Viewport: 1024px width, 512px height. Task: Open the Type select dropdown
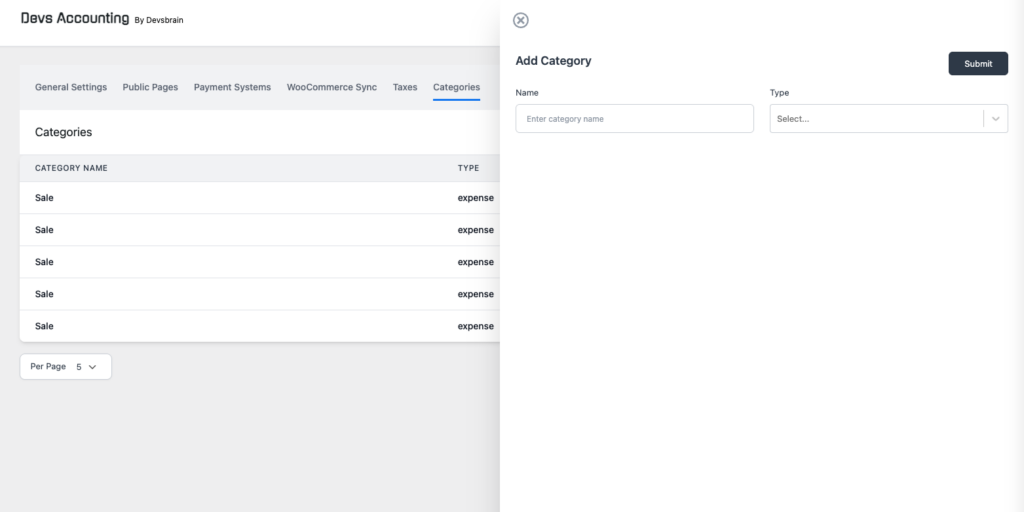coord(888,119)
